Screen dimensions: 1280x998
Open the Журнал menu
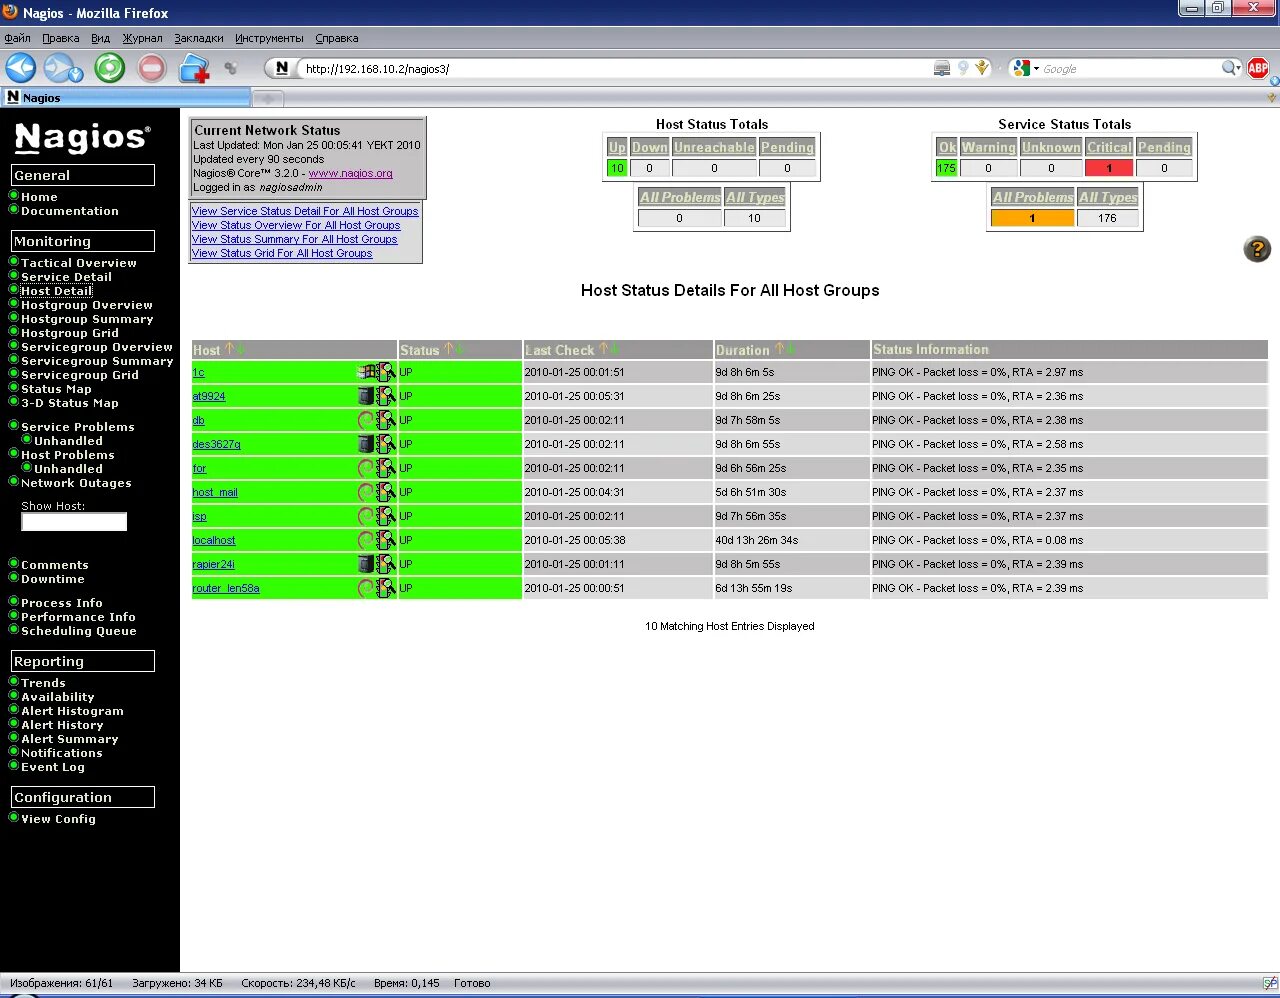[142, 38]
